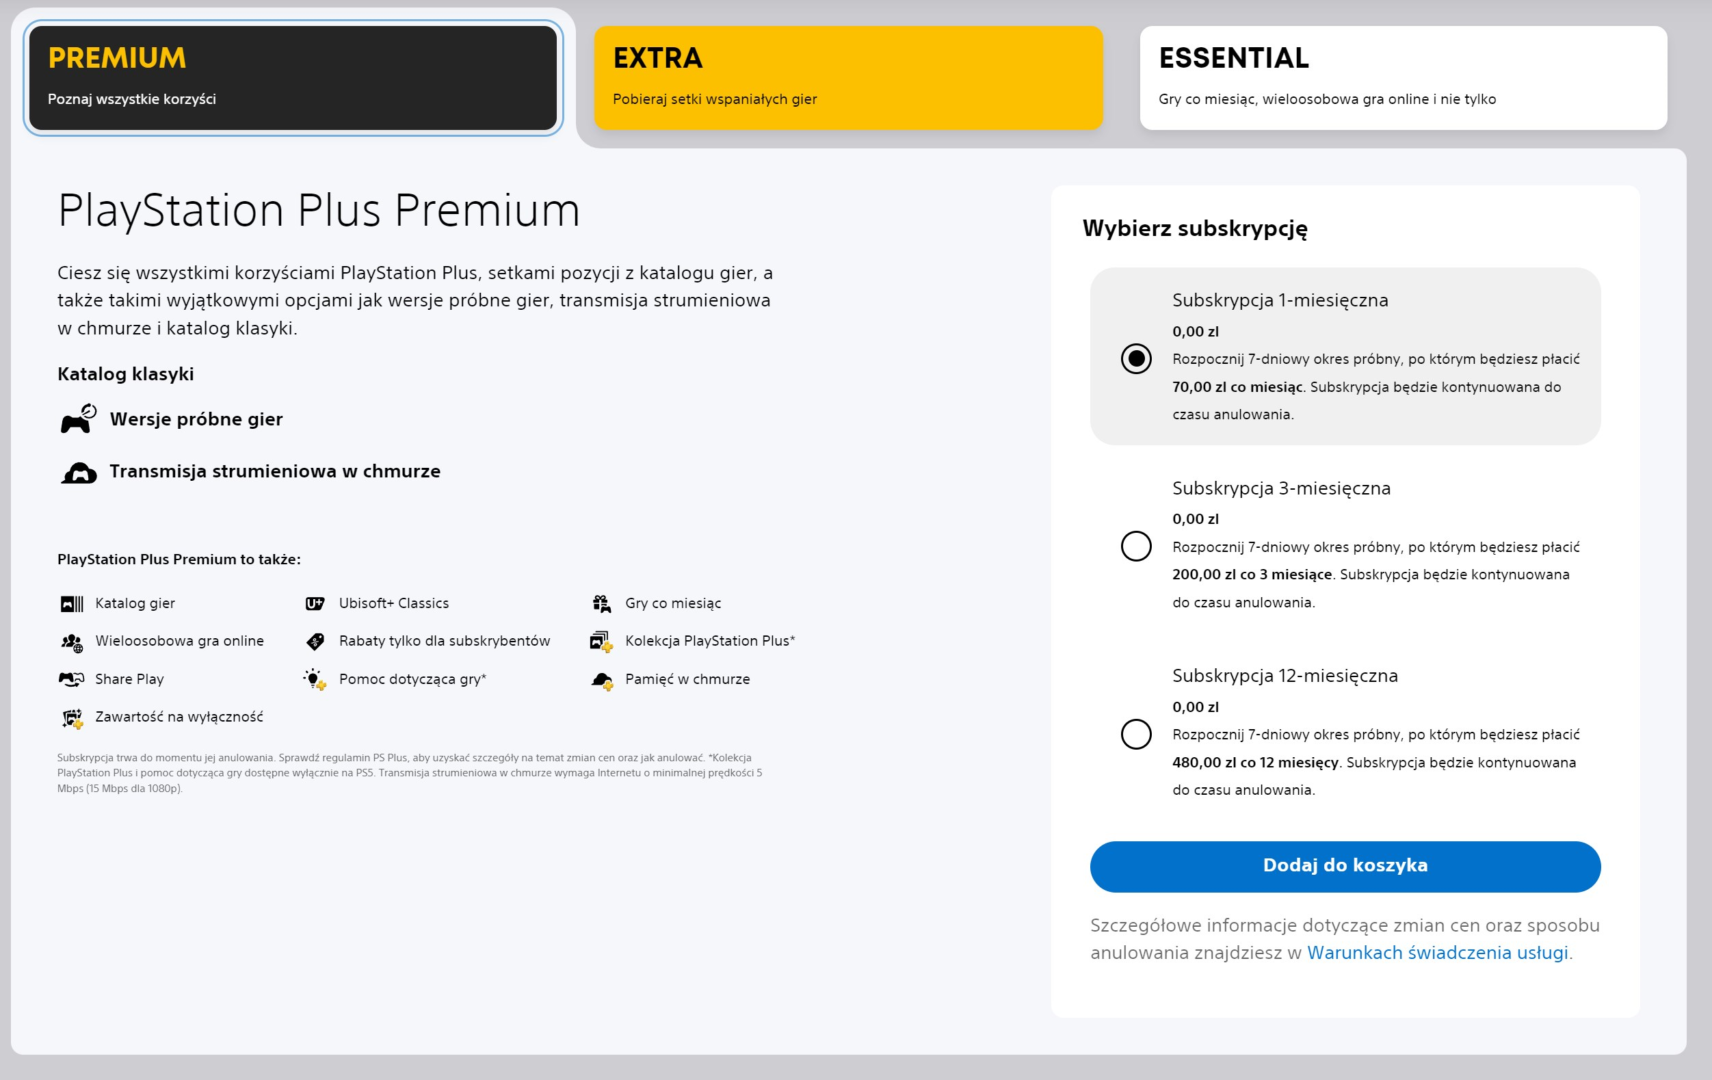Click the Pamięć w chmurze icon
Viewport: 1712px width, 1080px height.
(602, 681)
